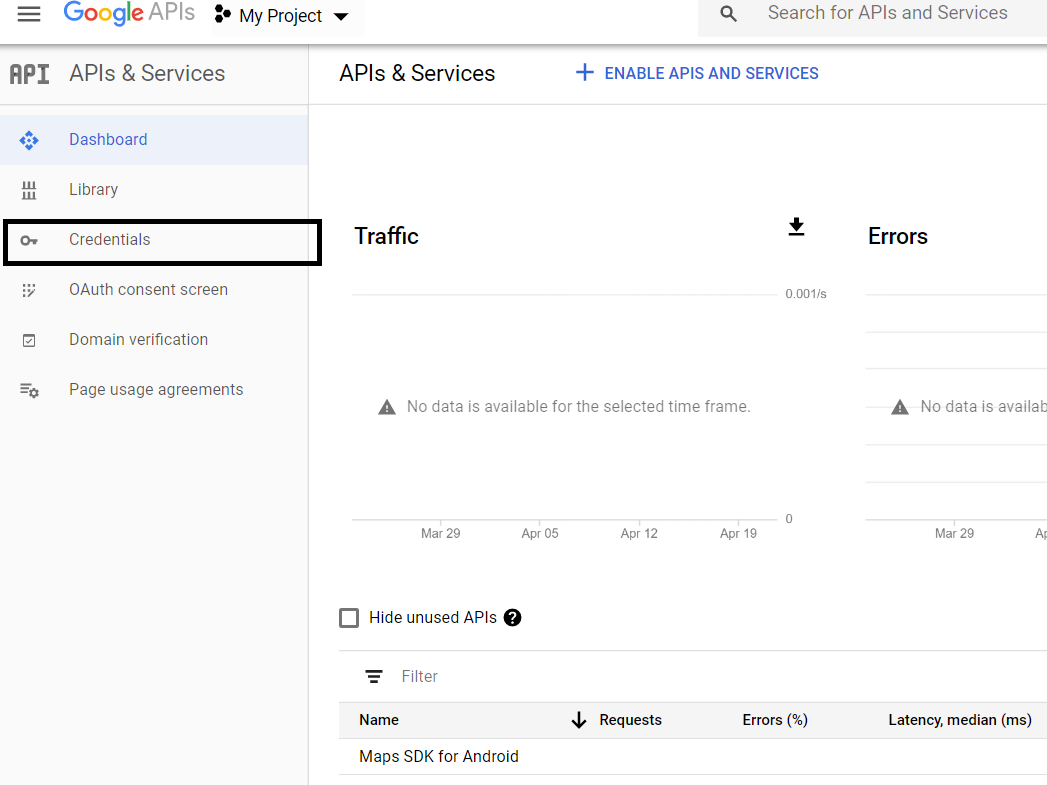Click the Credentials key icon
Image resolution: width=1047 pixels, height=785 pixels.
click(29, 240)
